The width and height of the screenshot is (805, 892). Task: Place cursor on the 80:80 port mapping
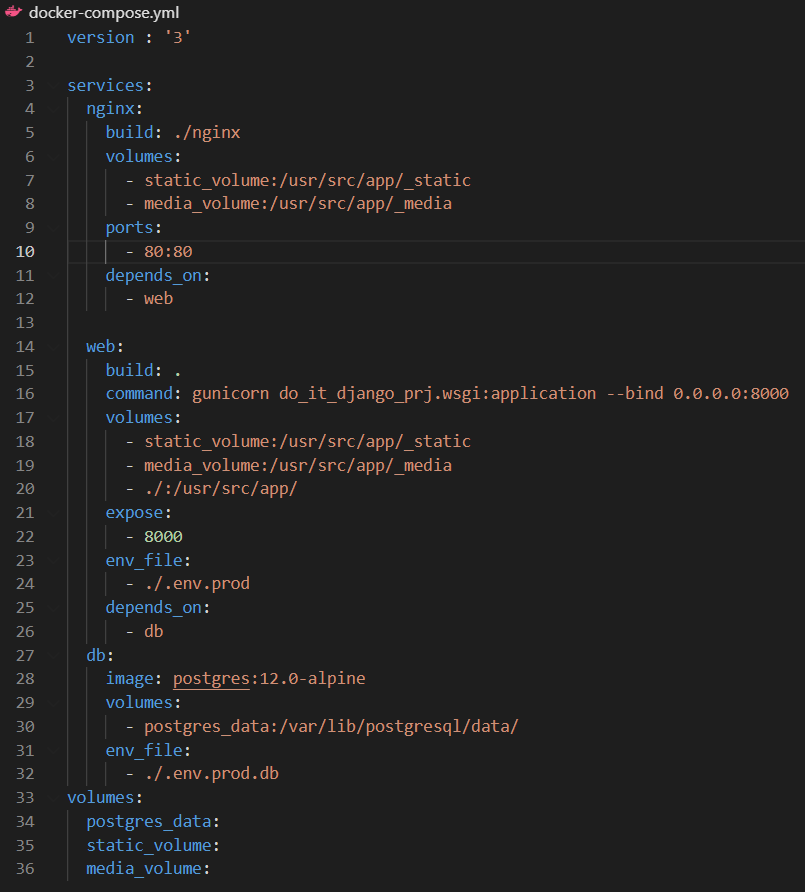click(168, 251)
